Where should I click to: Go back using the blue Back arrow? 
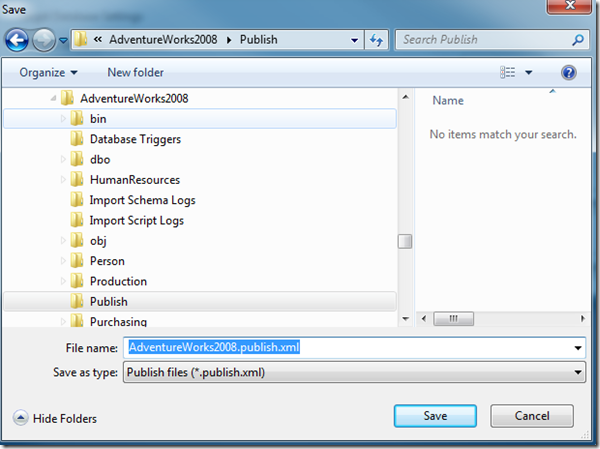[x=16, y=40]
